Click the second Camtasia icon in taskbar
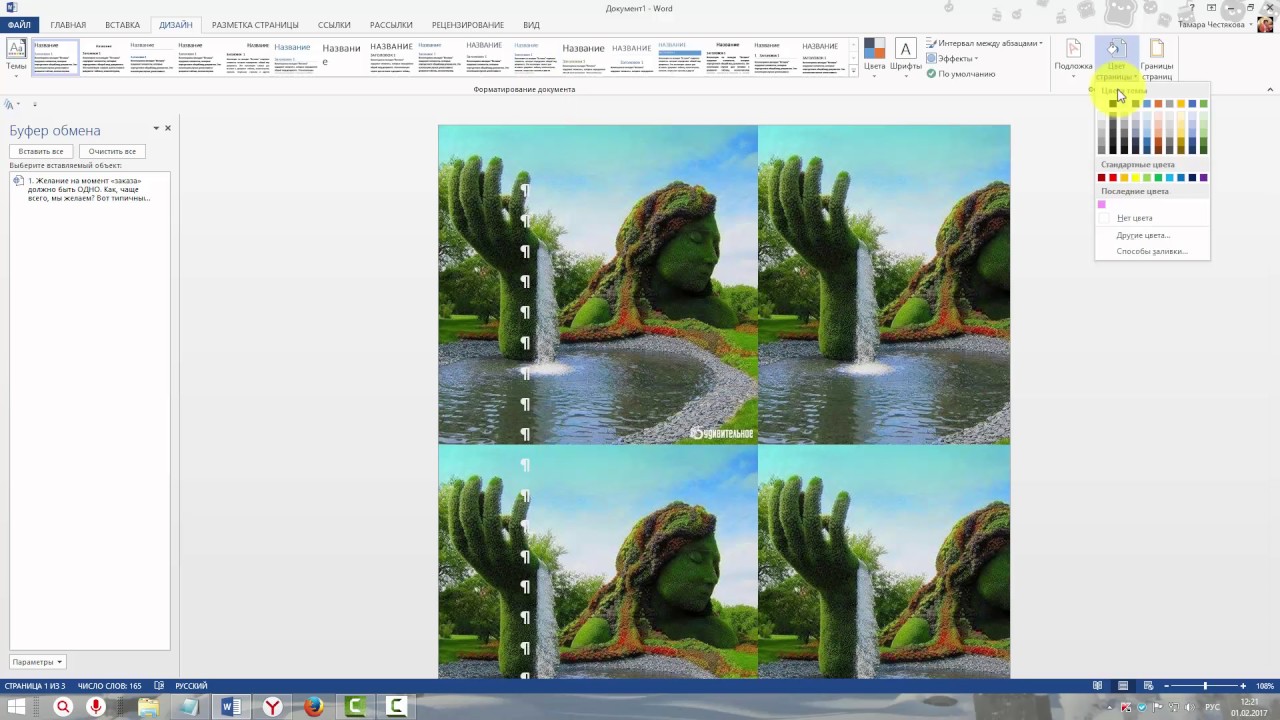Image resolution: width=1280 pixels, height=720 pixels. click(397, 707)
